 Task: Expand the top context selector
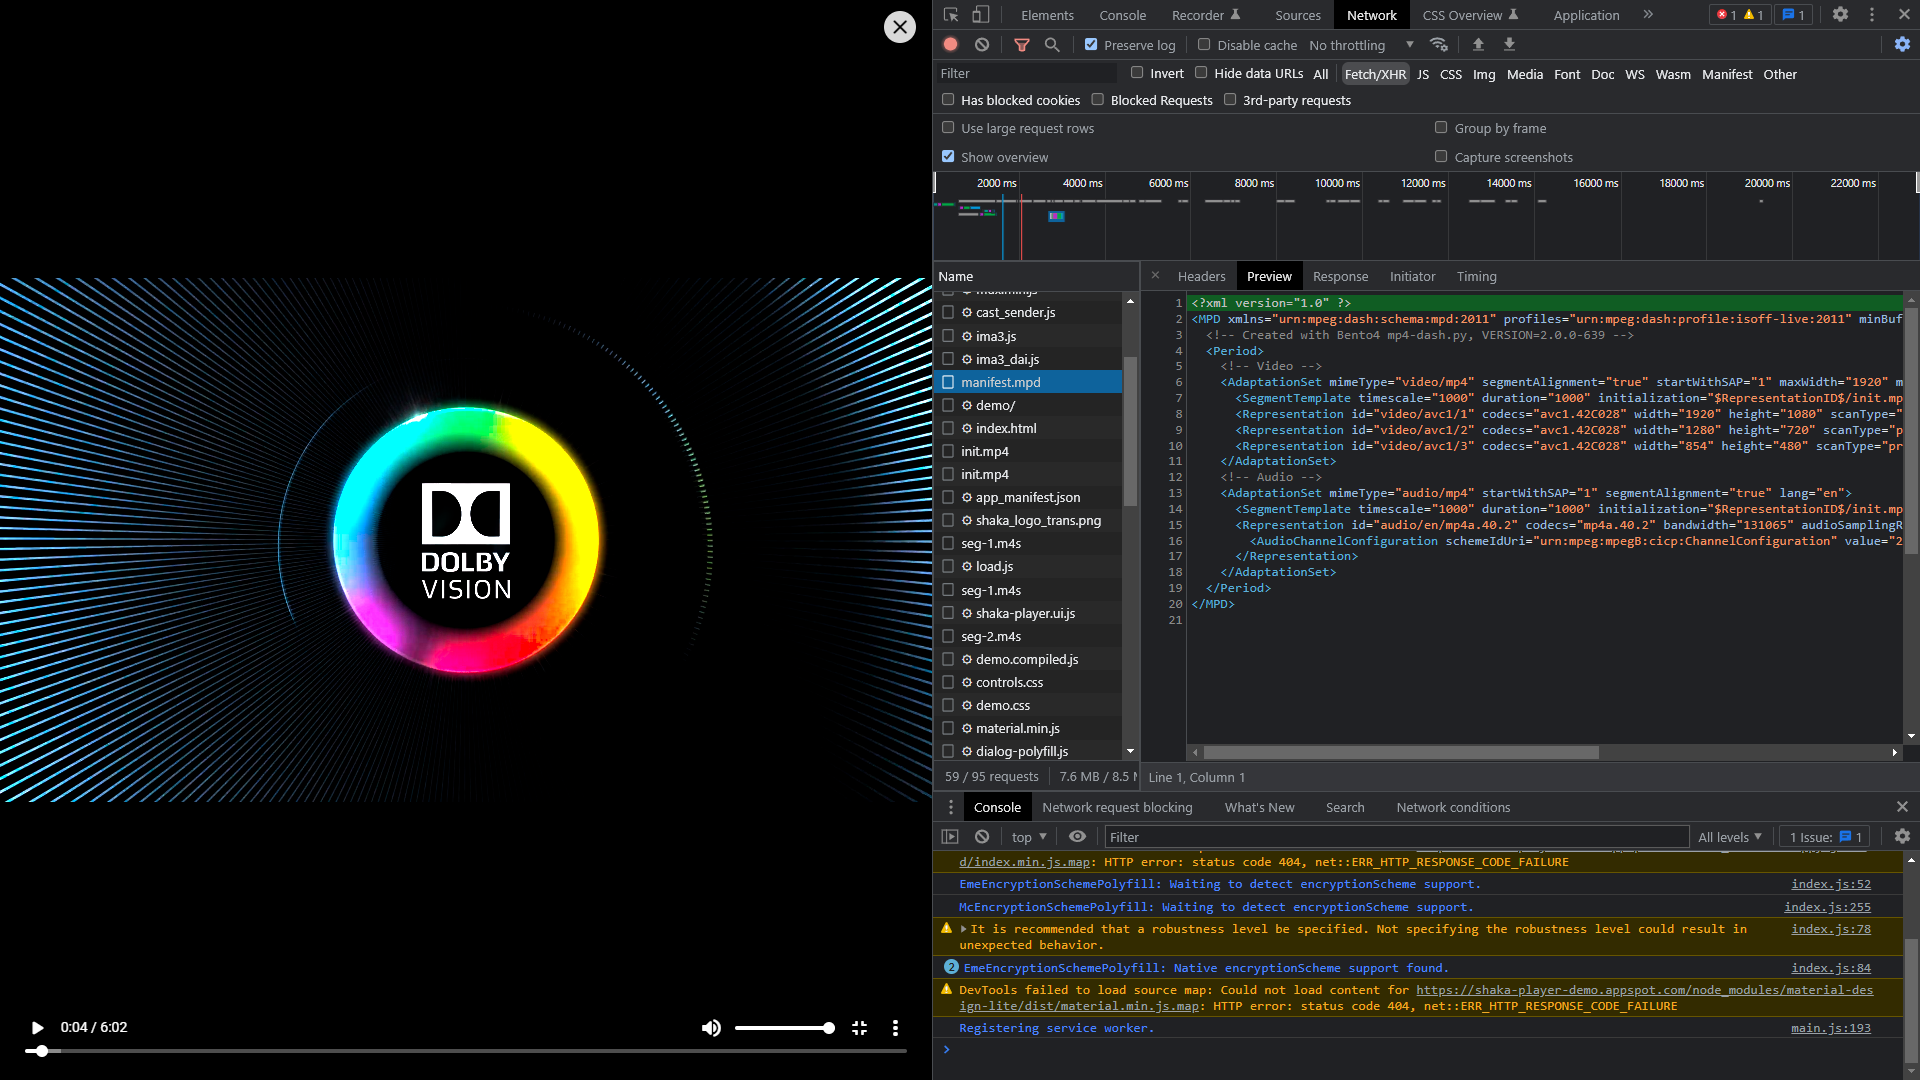[x=1028, y=837]
